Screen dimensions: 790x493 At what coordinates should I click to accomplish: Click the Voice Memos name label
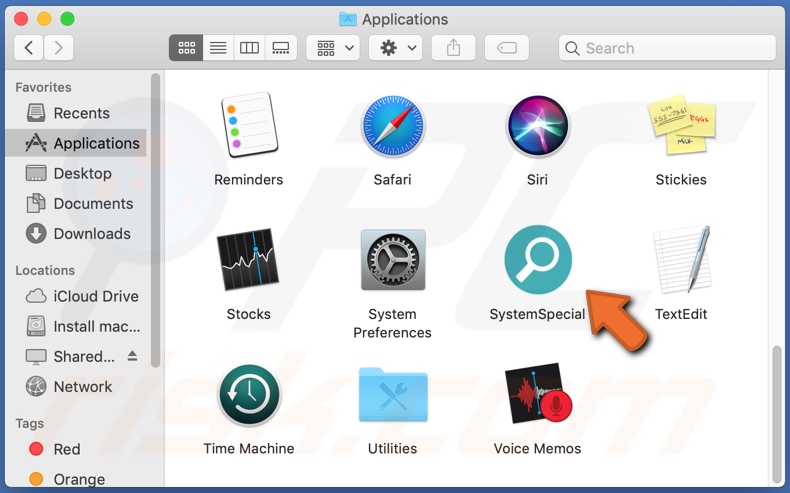tap(537, 449)
